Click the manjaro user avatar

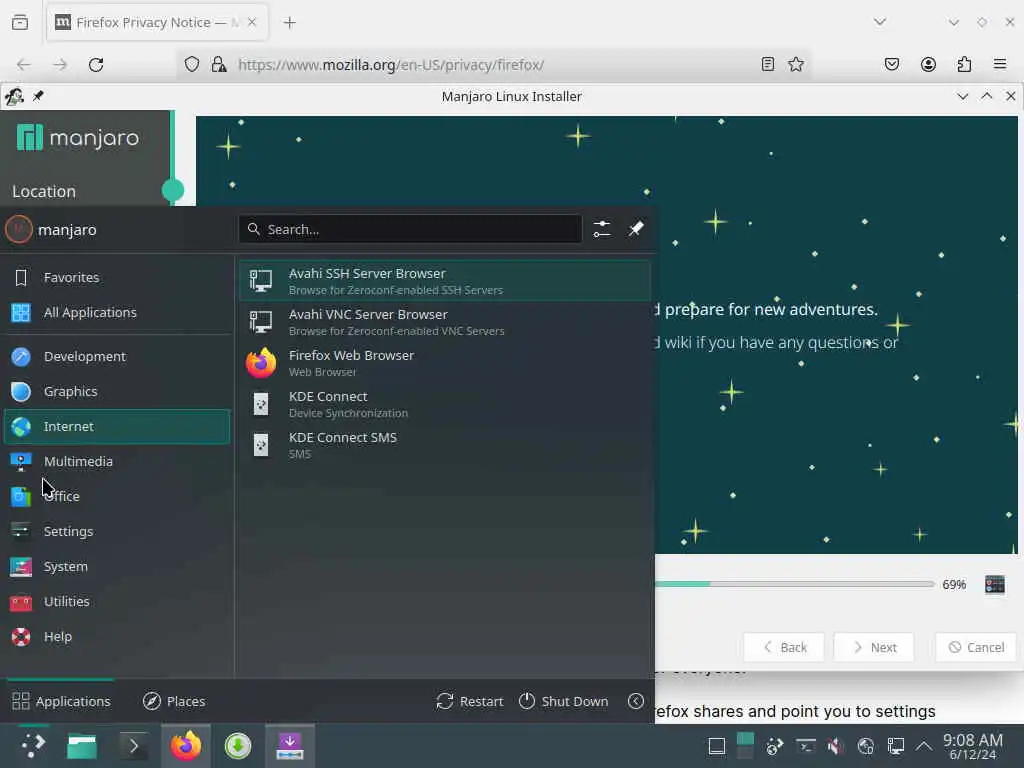[x=19, y=229]
